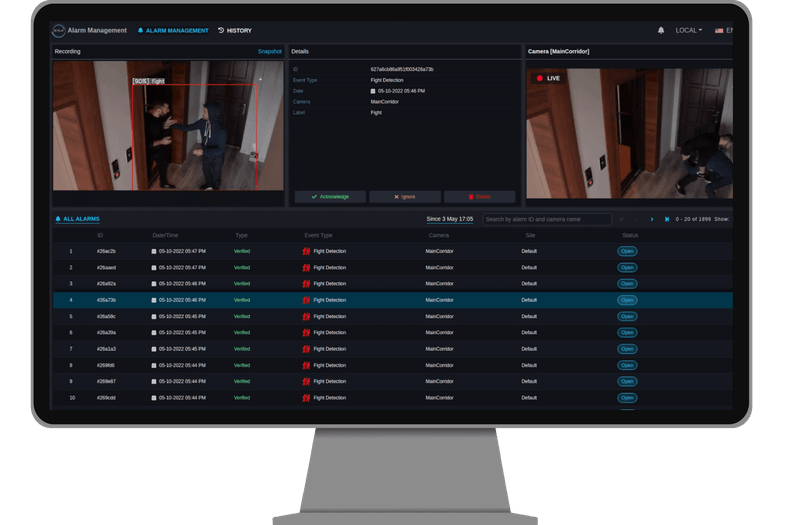
Task: Click the Alarm Management logo icon
Action: click(x=59, y=31)
